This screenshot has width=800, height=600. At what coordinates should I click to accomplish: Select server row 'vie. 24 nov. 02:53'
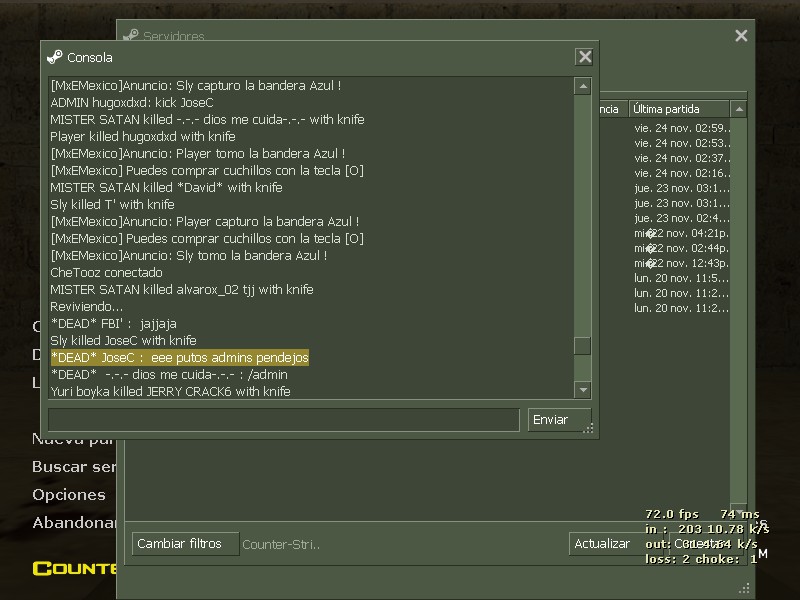(x=682, y=143)
